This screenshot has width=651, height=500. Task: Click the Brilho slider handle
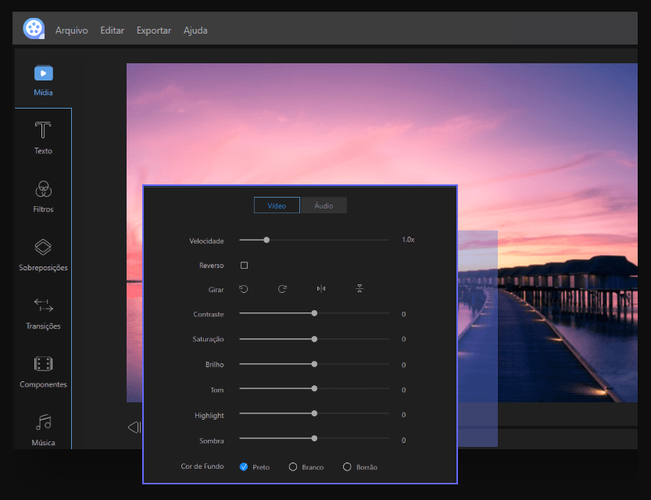tap(314, 364)
